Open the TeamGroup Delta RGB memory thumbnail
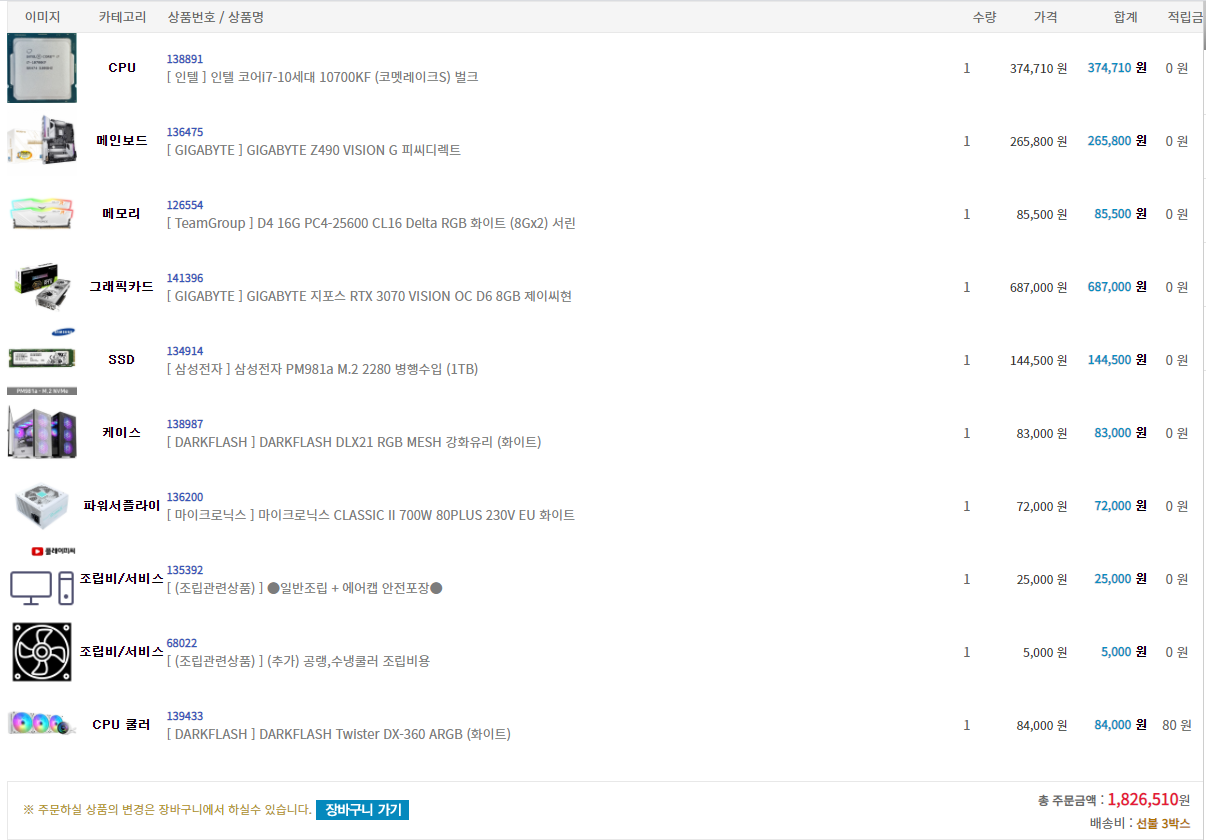The width and height of the screenshot is (1206, 840). [x=42, y=213]
